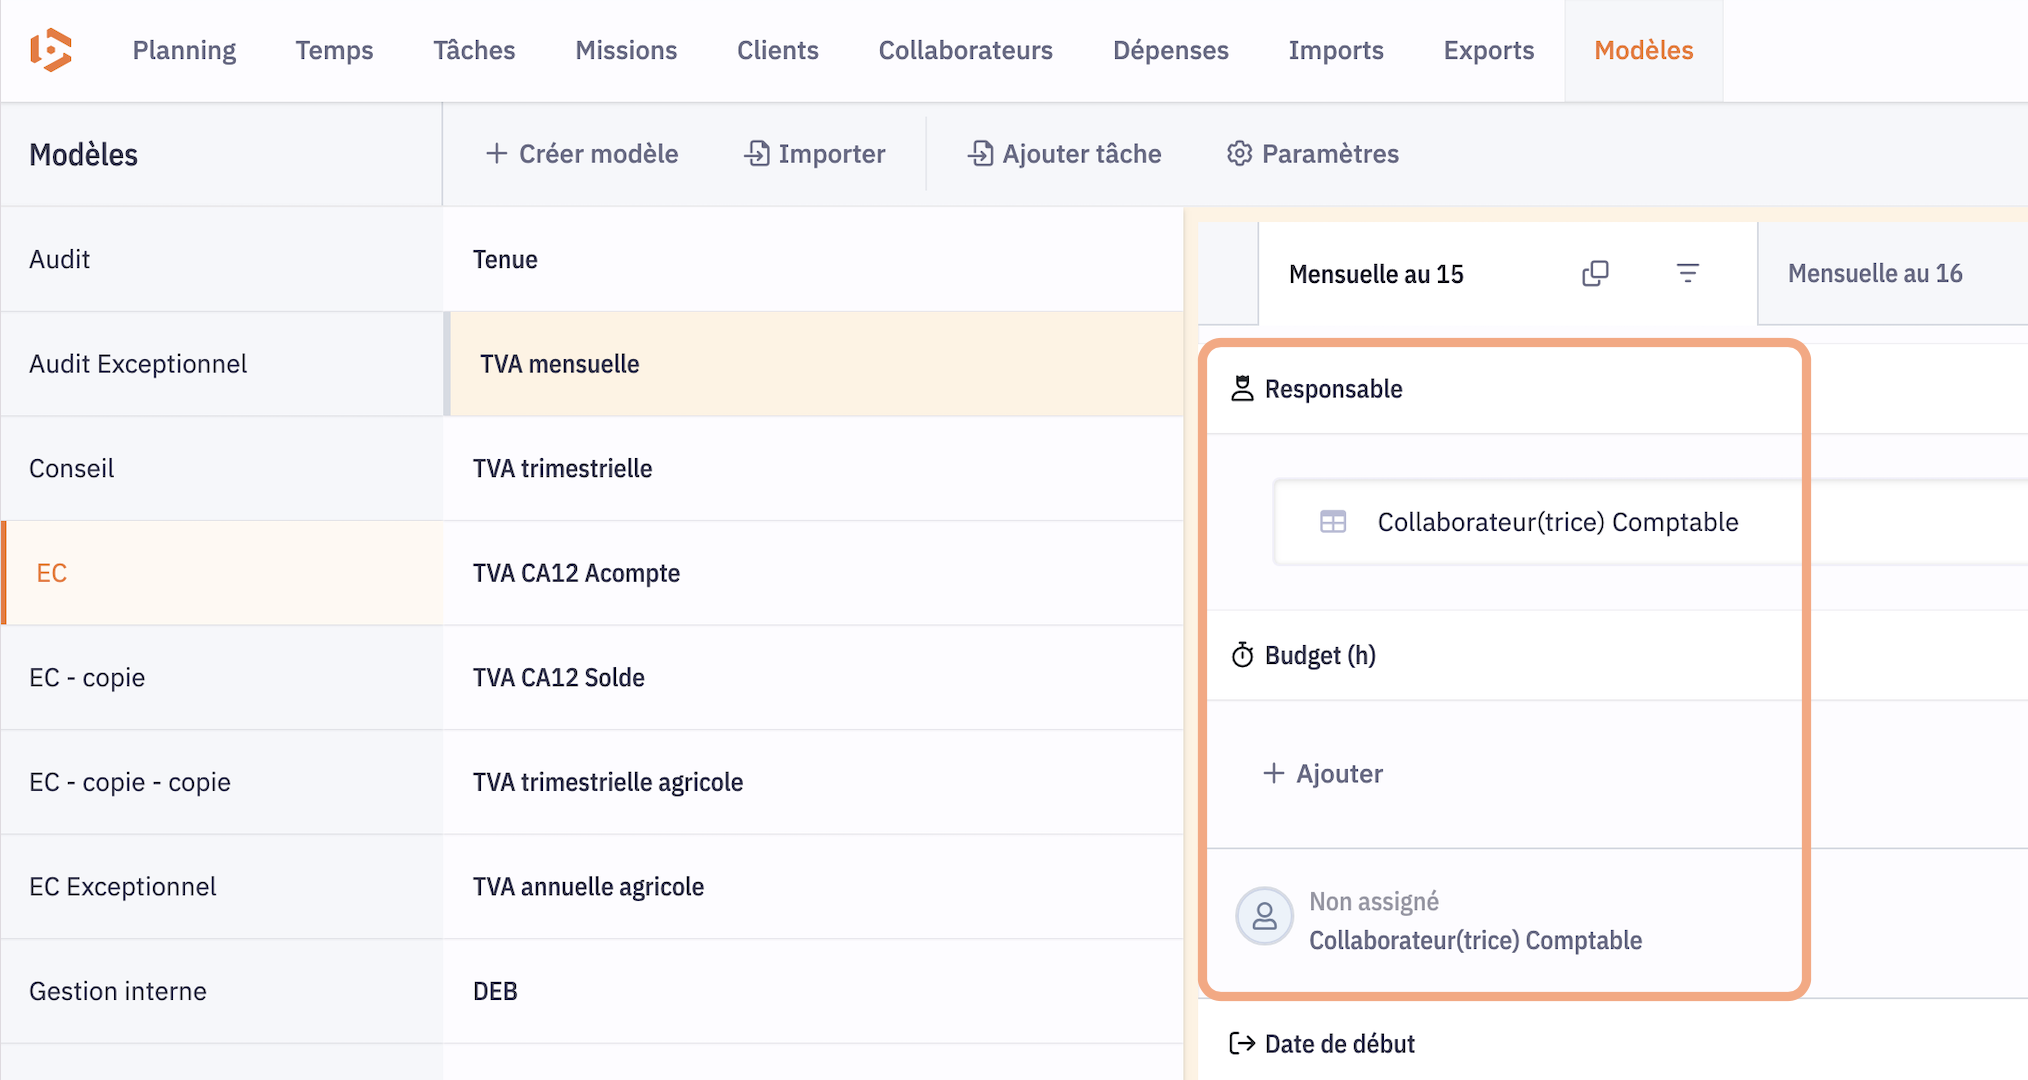Click the Importer file icon
This screenshot has width=2028, height=1080.
[757, 153]
